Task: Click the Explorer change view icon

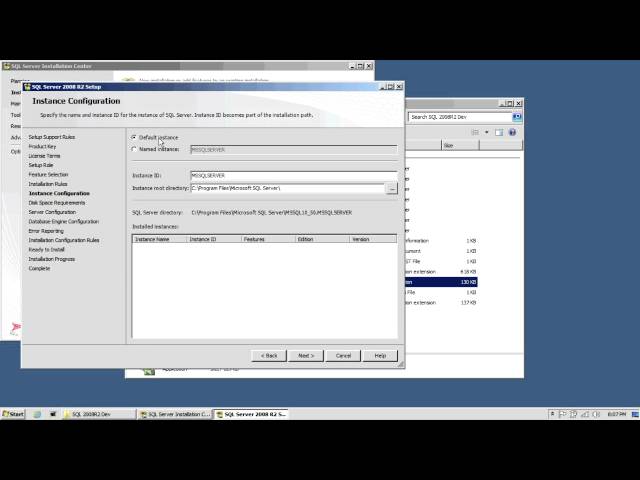Action: pos(475,132)
